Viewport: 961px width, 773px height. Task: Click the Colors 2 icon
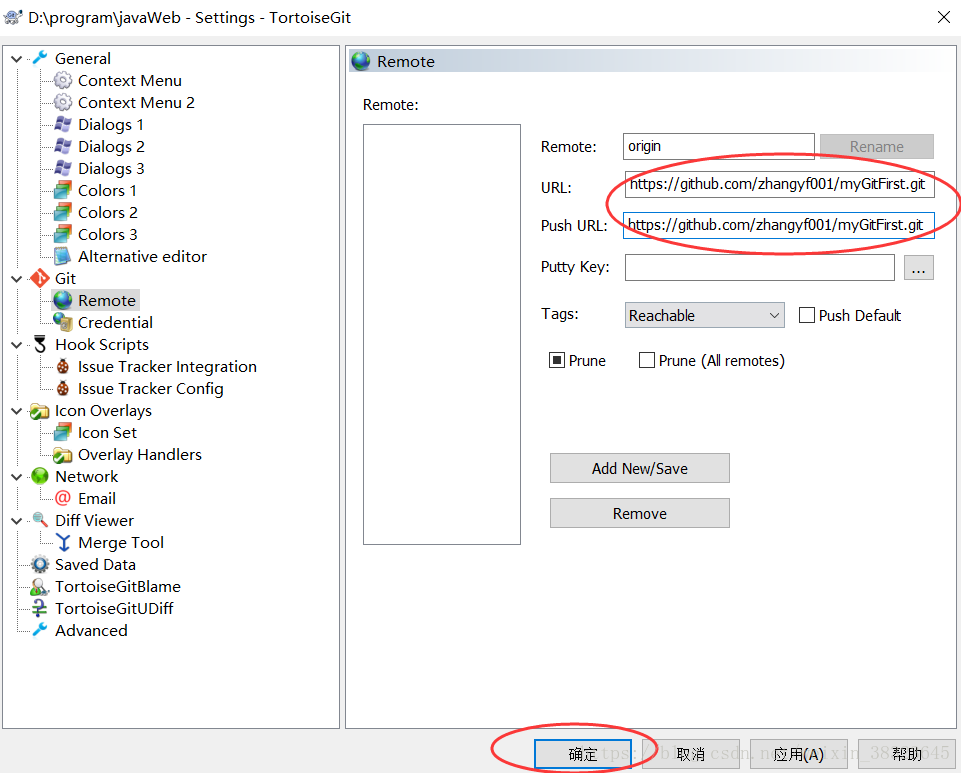pos(63,212)
